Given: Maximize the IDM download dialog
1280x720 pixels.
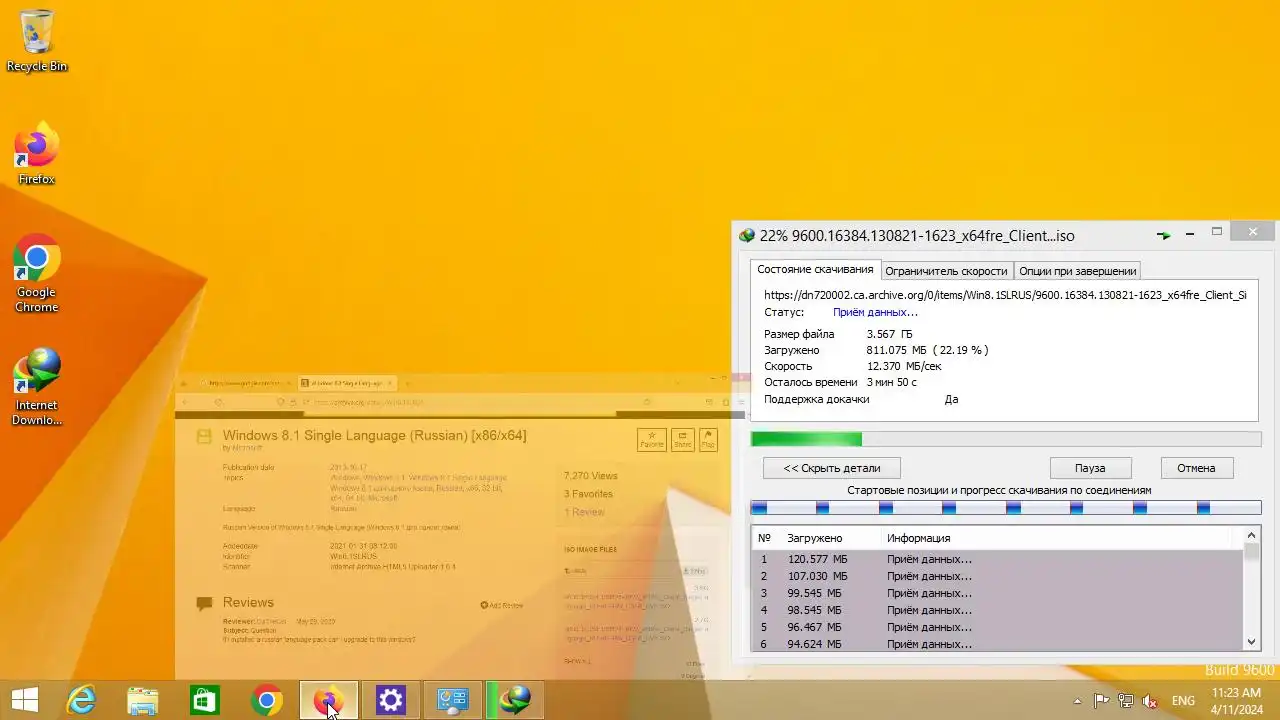Looking at the screenshot, I should pyautogui.click(x=1217, y=232).
